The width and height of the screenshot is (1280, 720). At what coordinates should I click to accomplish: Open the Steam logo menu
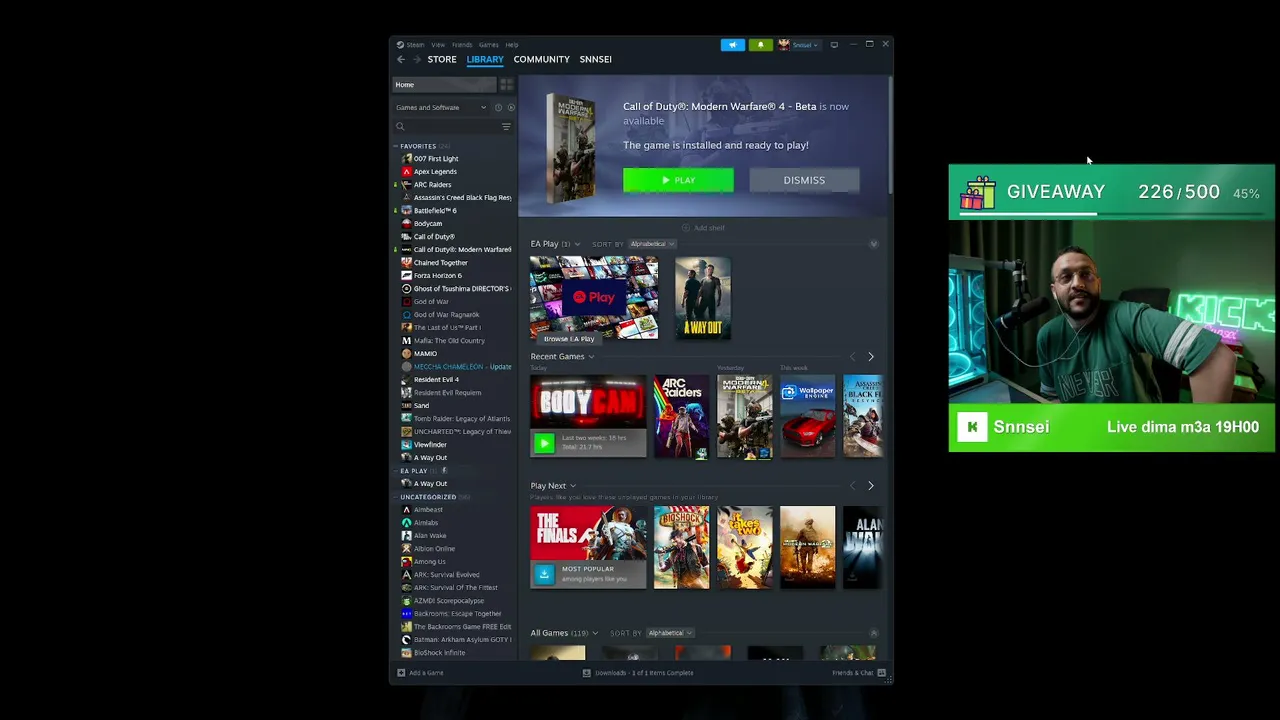coord(400,45)
